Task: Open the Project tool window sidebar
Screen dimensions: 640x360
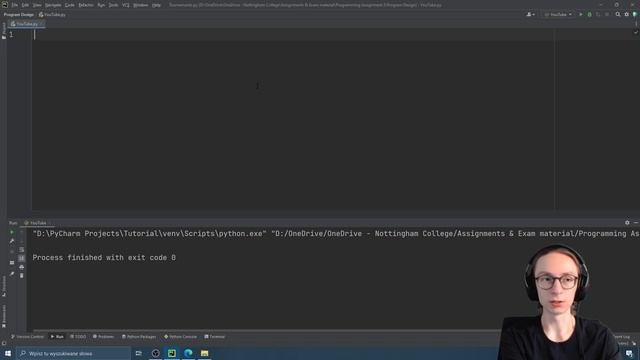Action: [4, 30]
